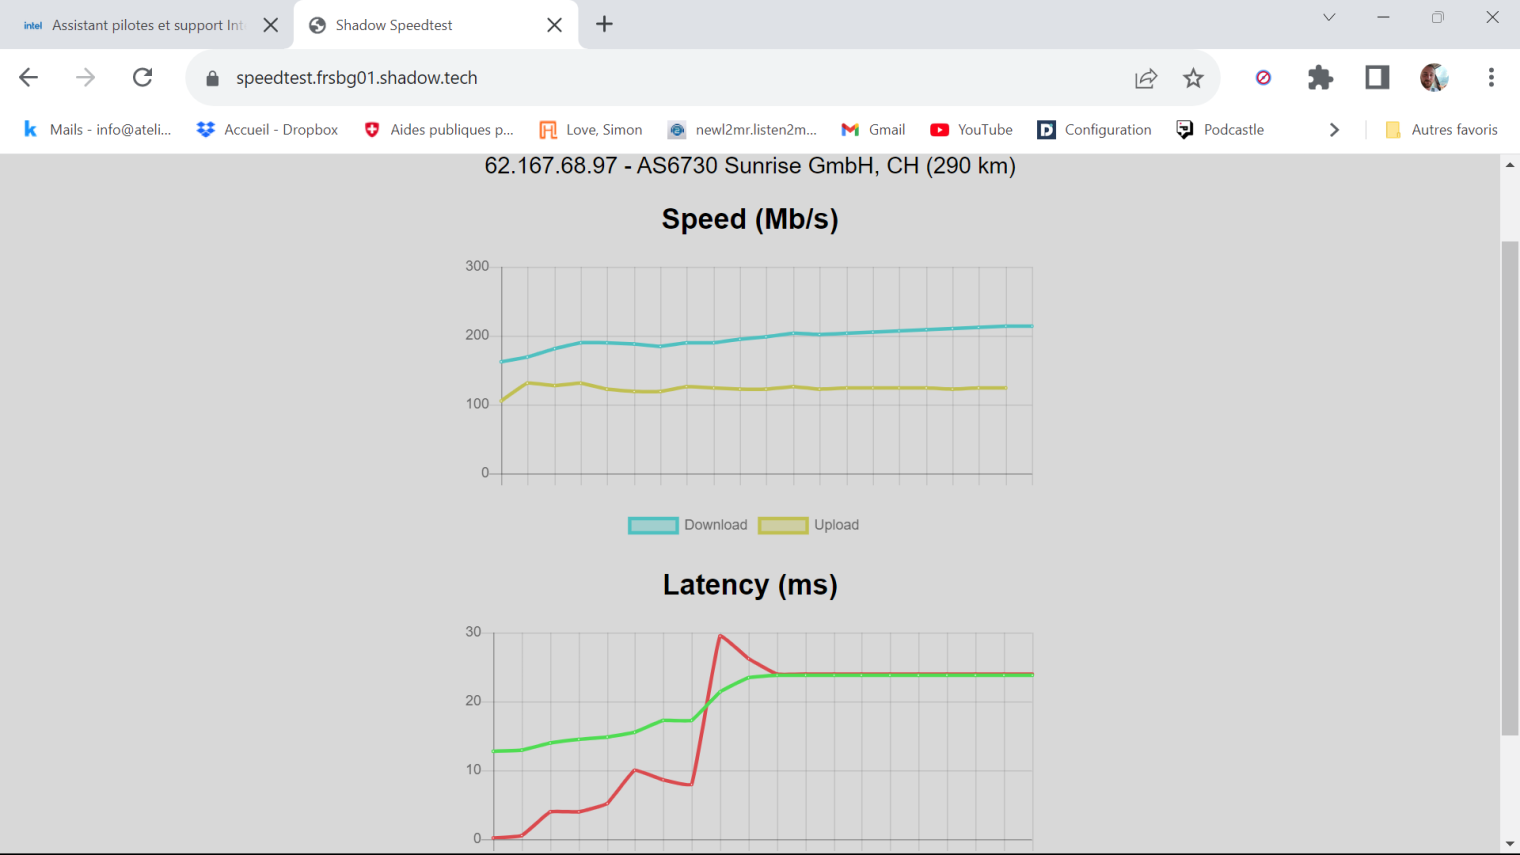1520x855 pixels.
Task: Click the Speed (Mb/s) heading
Action: click(750, 219)
